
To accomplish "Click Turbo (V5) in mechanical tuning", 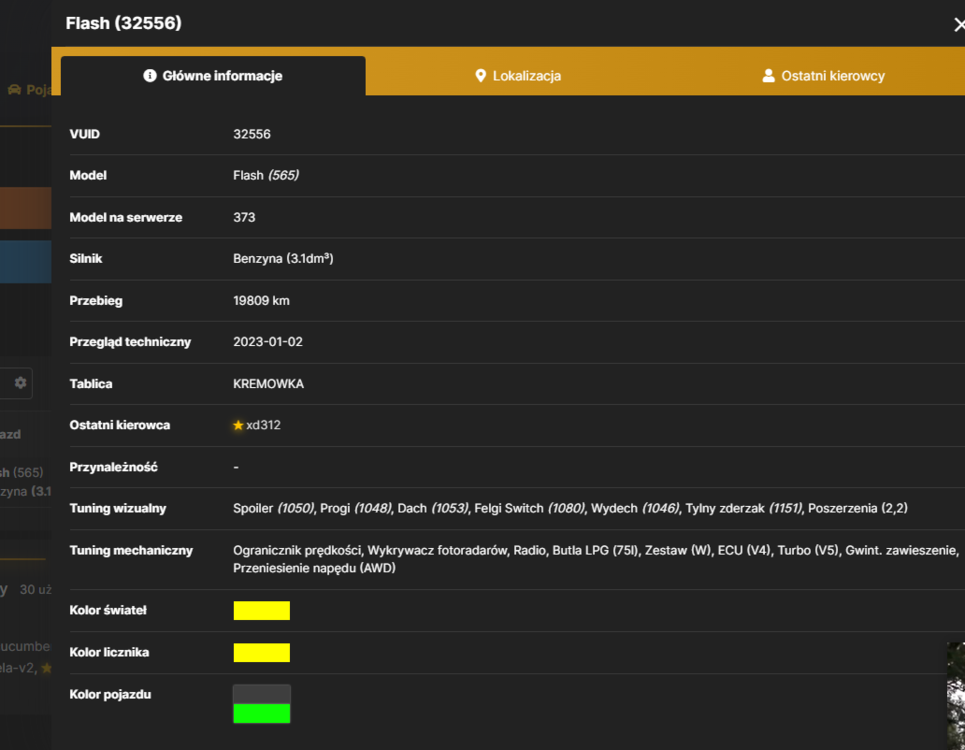I will (x=808, y=550).
